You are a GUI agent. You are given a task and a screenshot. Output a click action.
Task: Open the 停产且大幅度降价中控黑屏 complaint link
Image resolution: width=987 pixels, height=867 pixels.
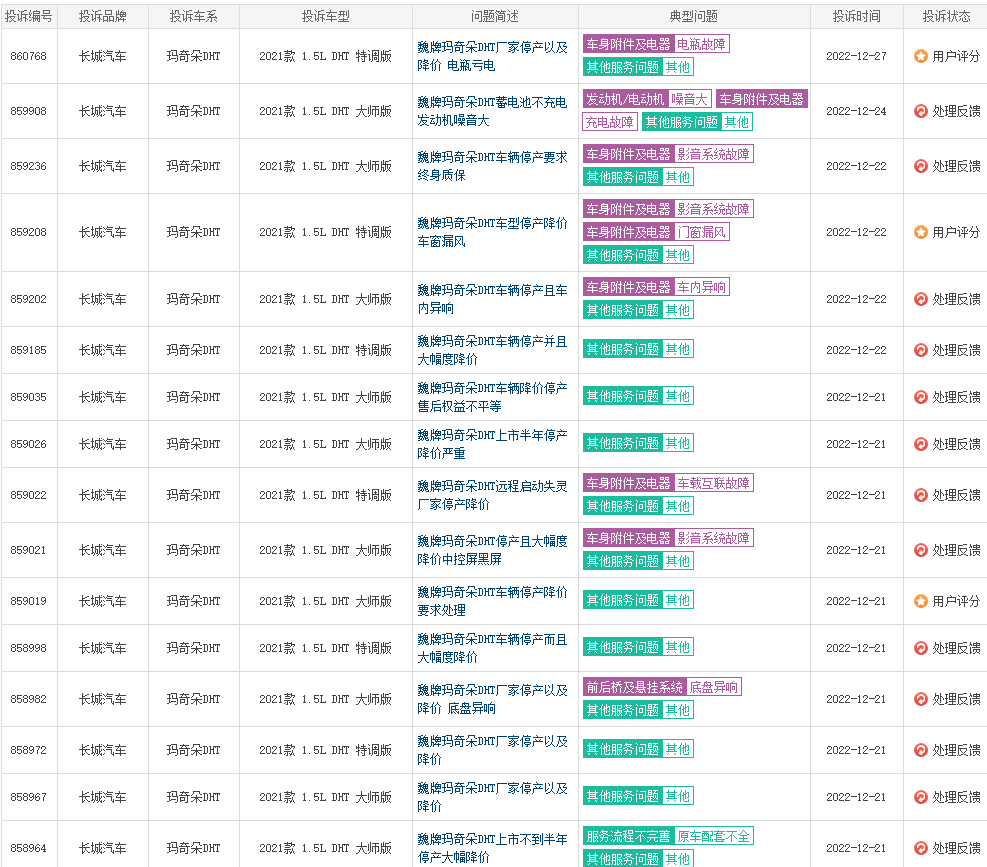pos(492,550)
